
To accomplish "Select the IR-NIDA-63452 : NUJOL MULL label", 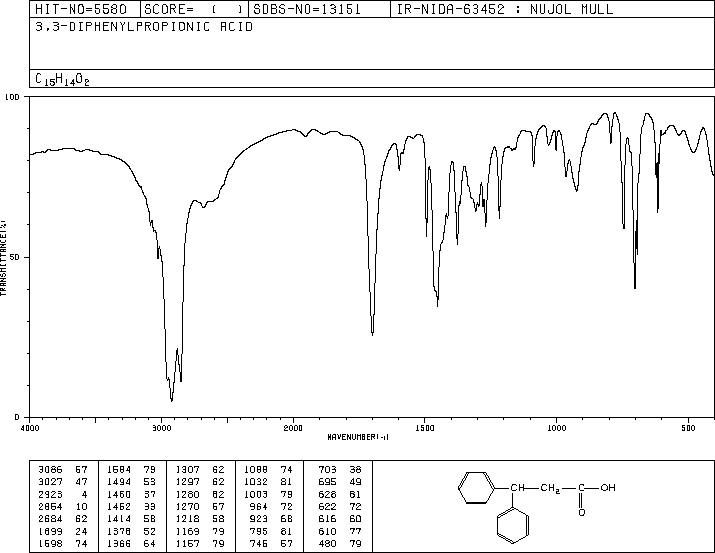I will (x=505, y=10).
